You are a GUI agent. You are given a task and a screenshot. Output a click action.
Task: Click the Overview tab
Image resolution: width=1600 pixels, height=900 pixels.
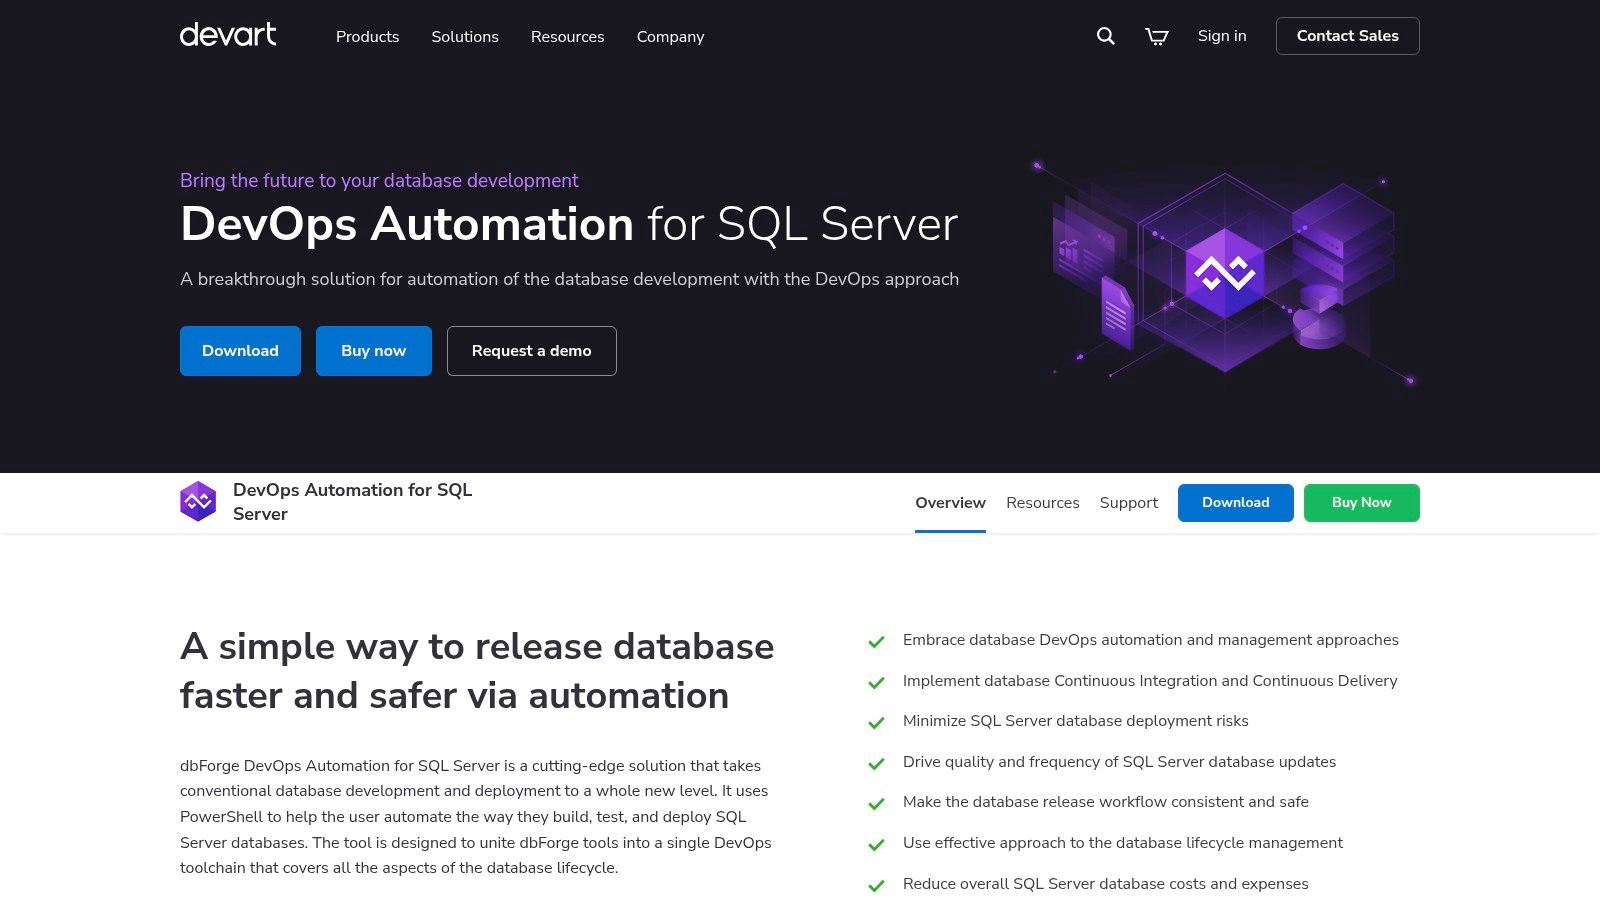tap(950, 503)
